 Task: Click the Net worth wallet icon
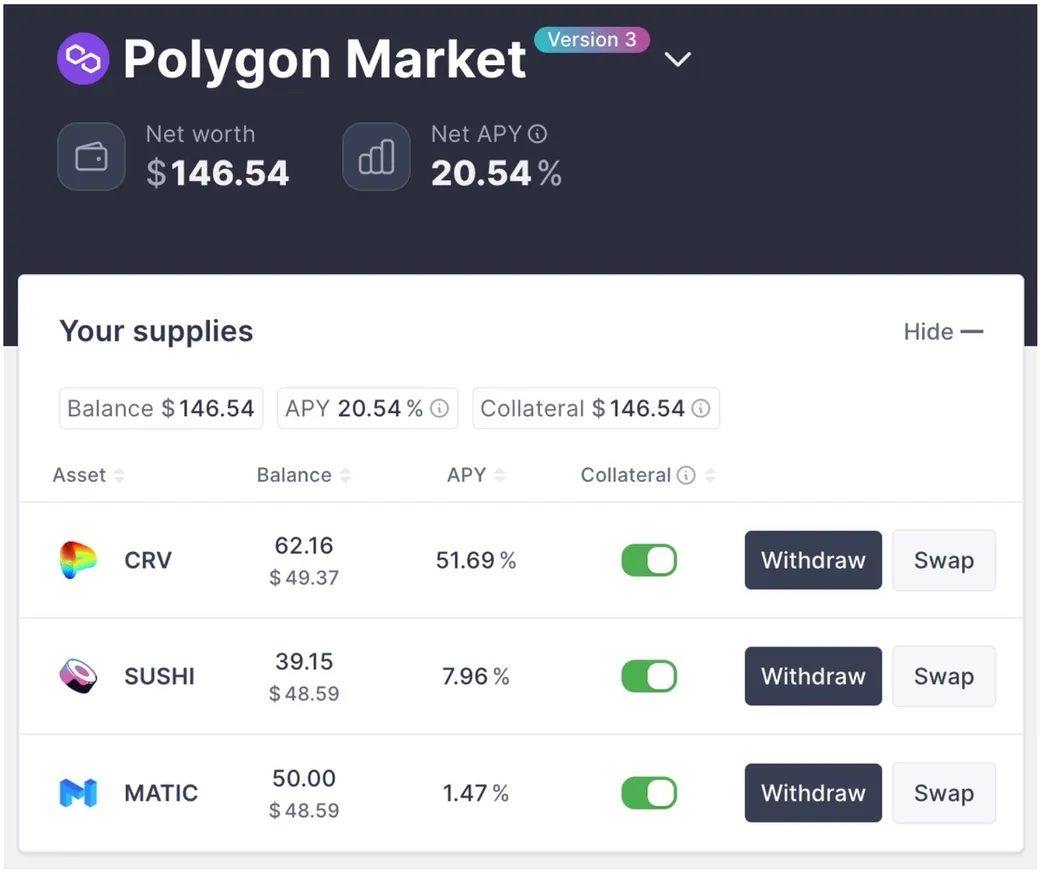pyautogui.click(x=91, y=156)
